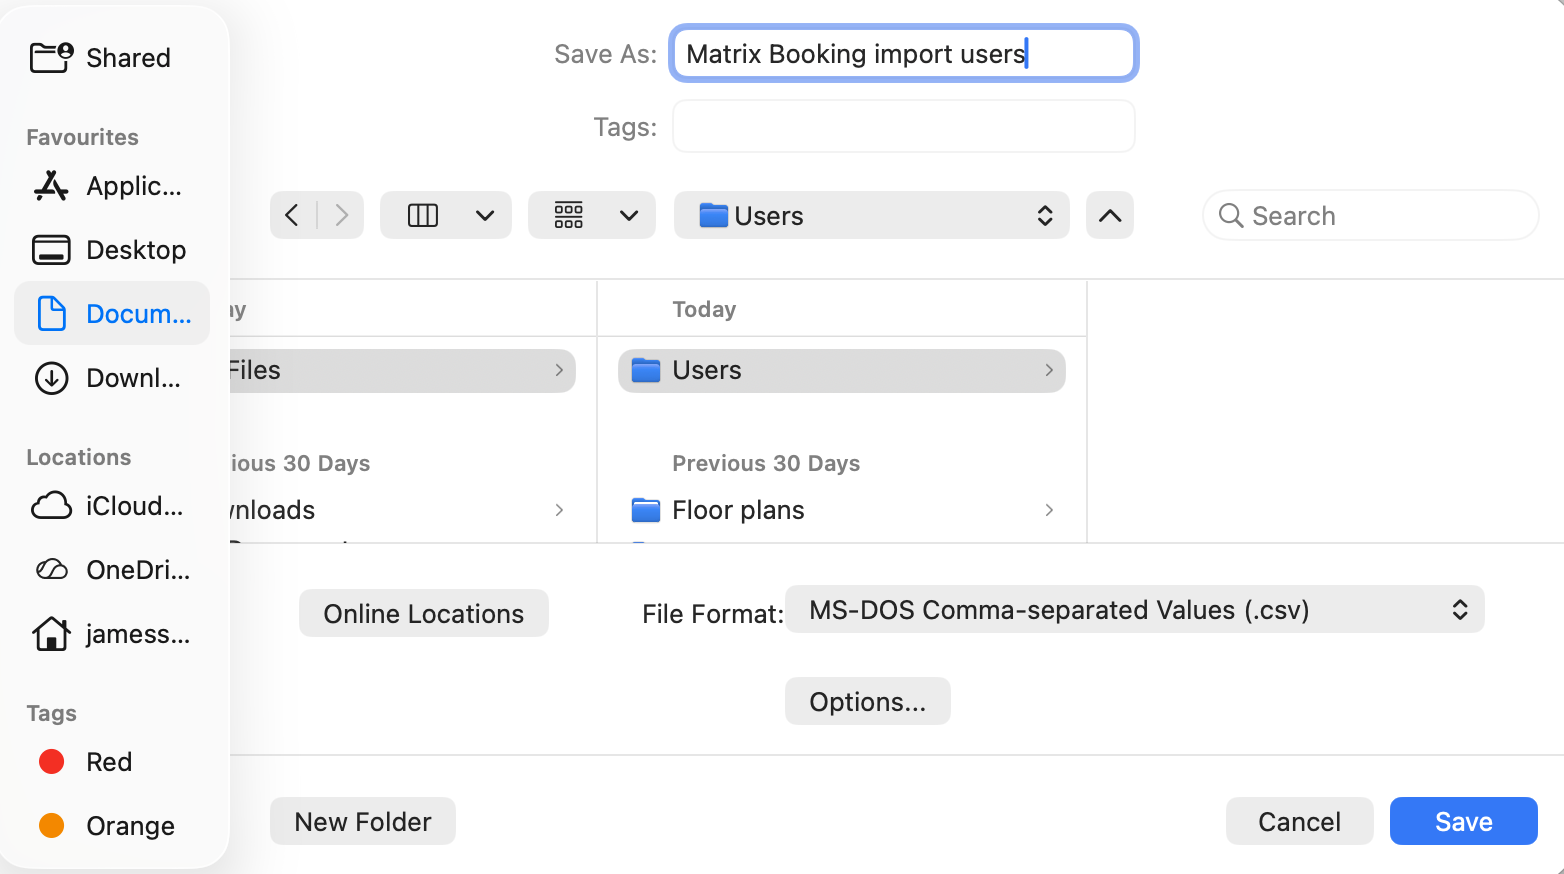Click inside the Tags input field
The width and height of the screenshot is (1564, 874).
pyautogui.click(x=903, y=126)
